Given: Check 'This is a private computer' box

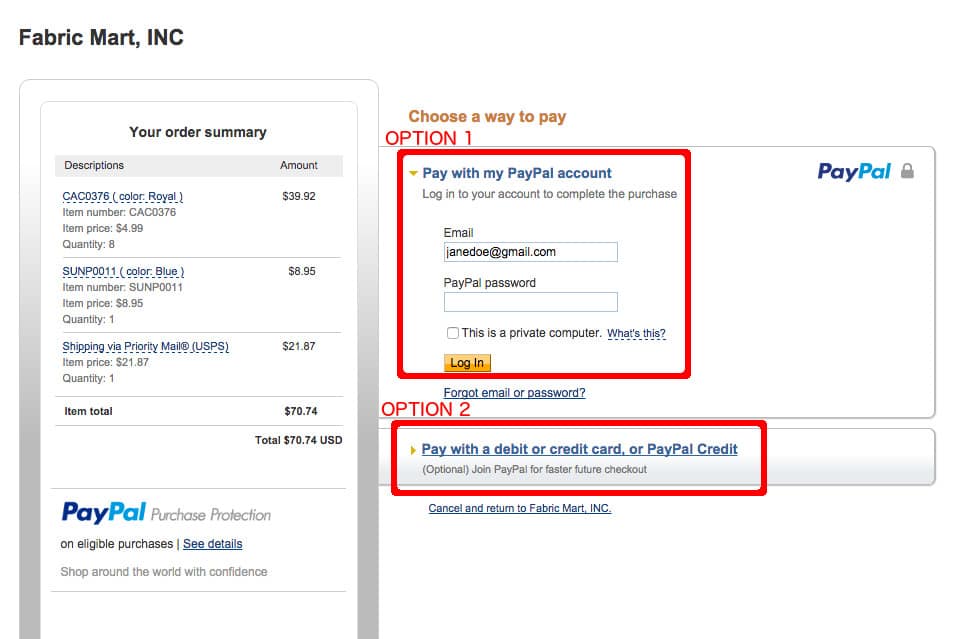Looking at the screenshot, I should (x=453, y=333).
